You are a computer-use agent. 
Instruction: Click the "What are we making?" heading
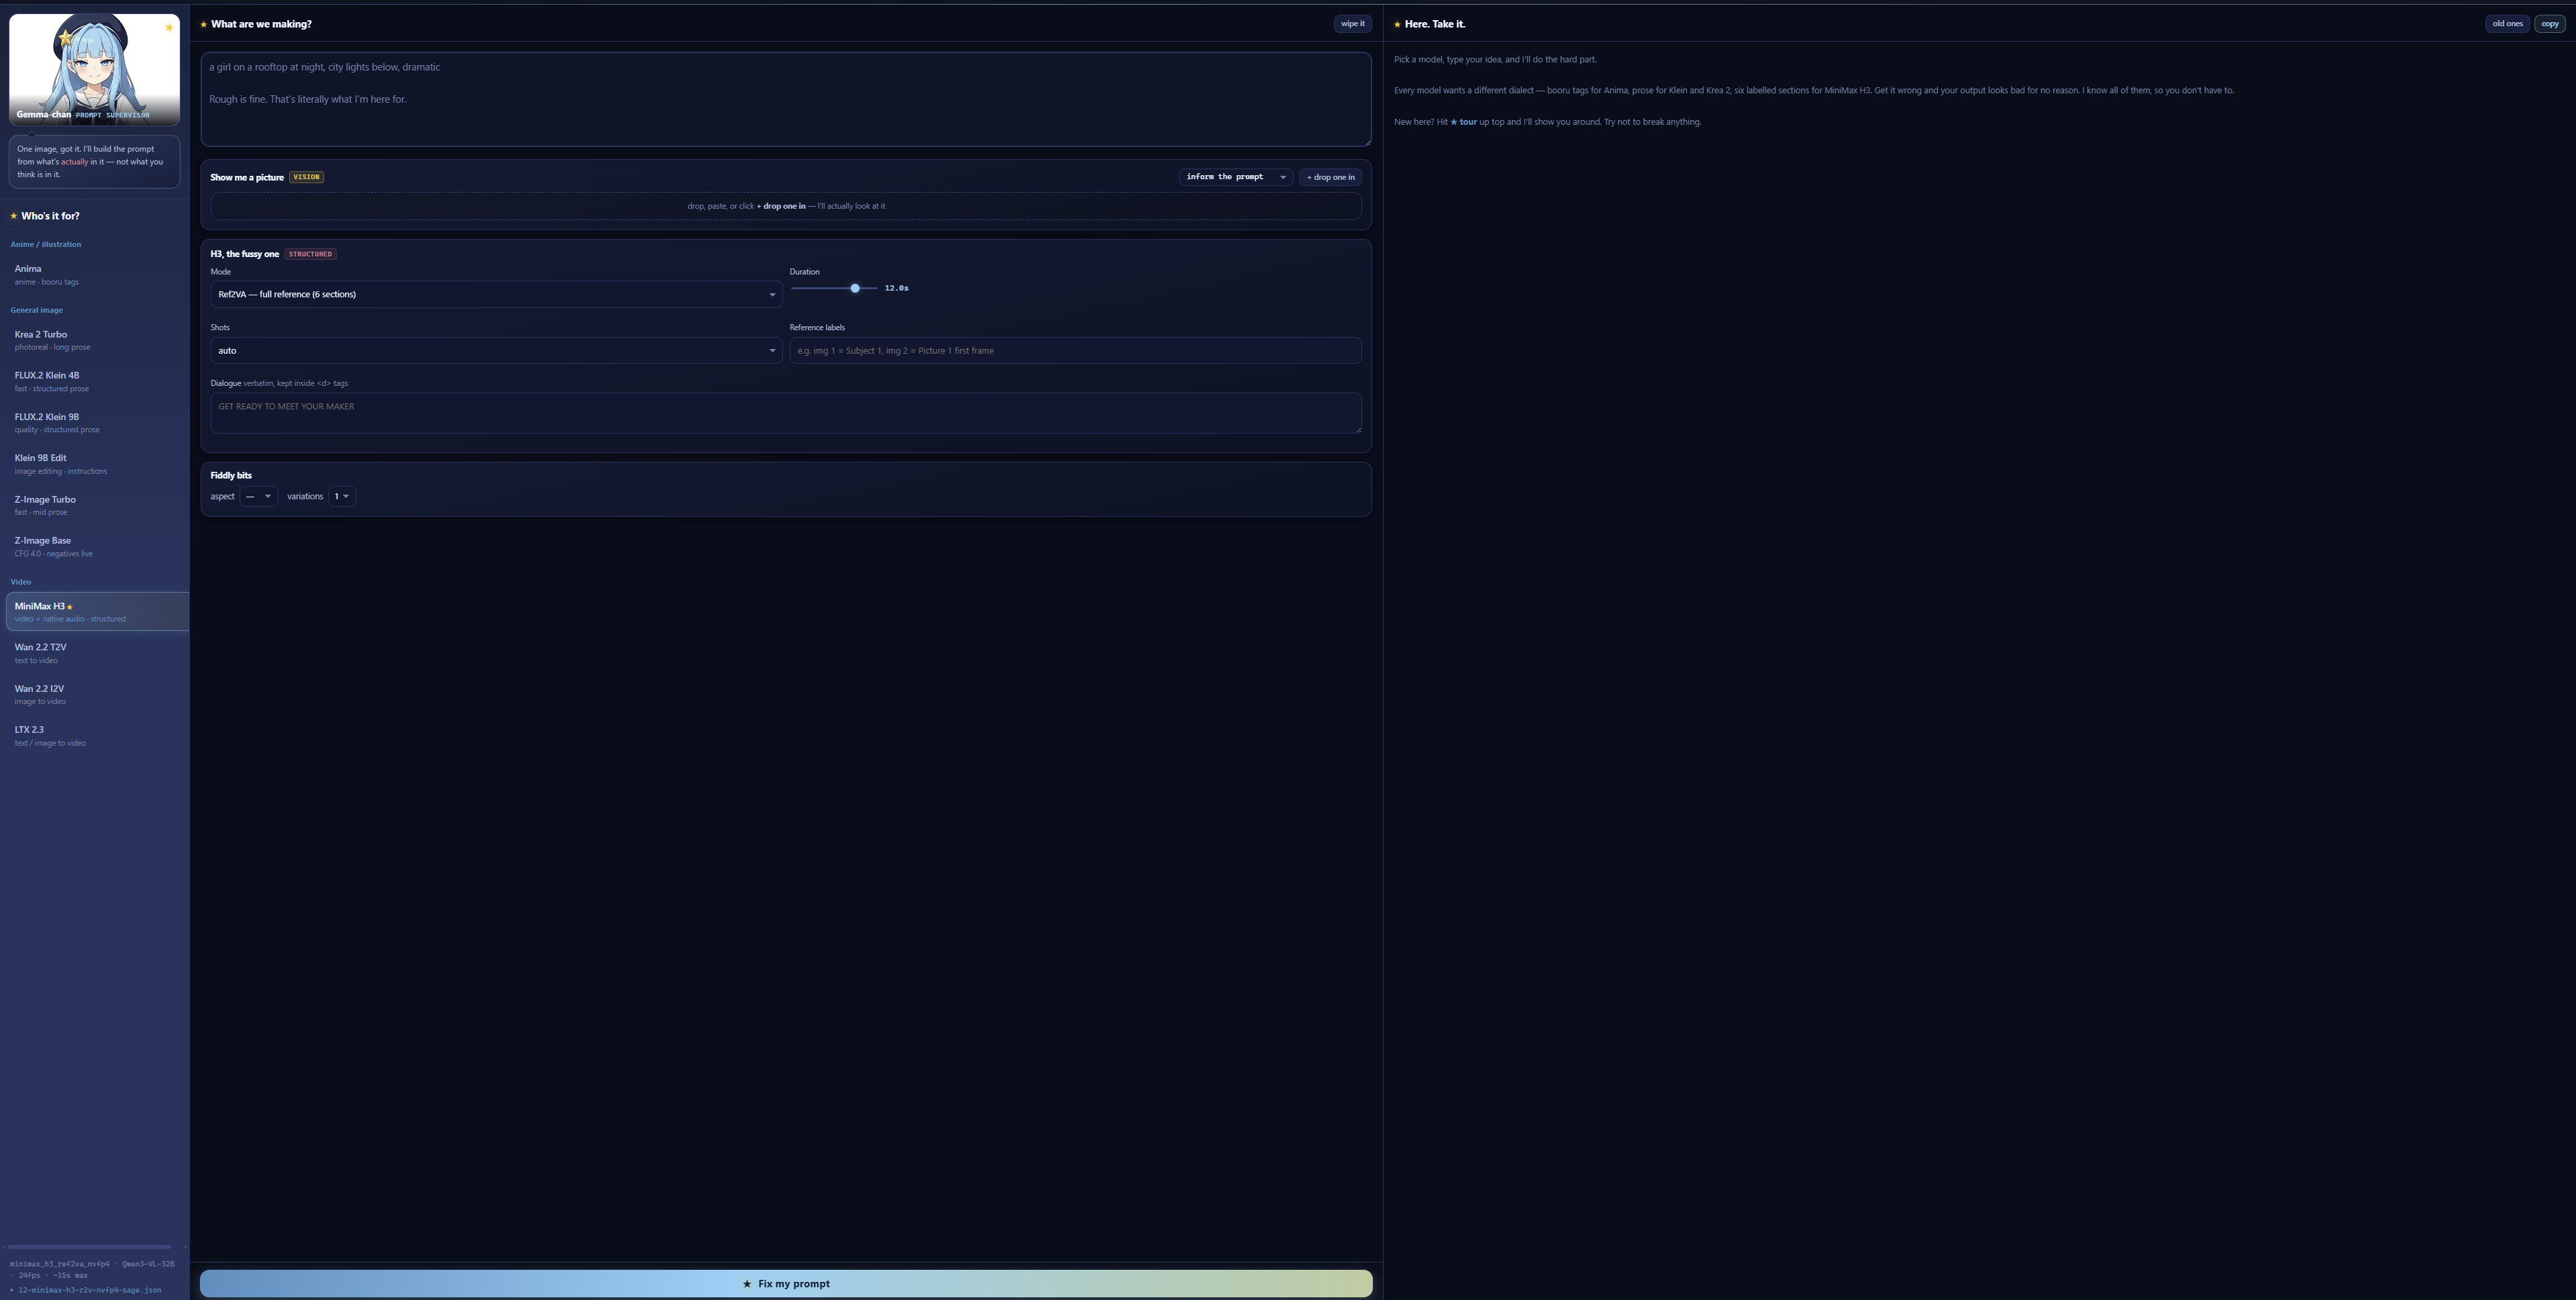261,24
